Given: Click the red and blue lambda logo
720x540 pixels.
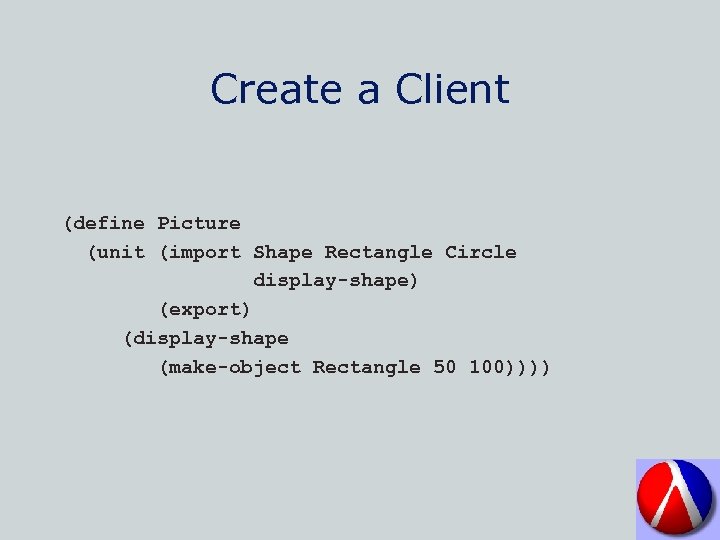Looking at the screenshot, I should point(677,499).
